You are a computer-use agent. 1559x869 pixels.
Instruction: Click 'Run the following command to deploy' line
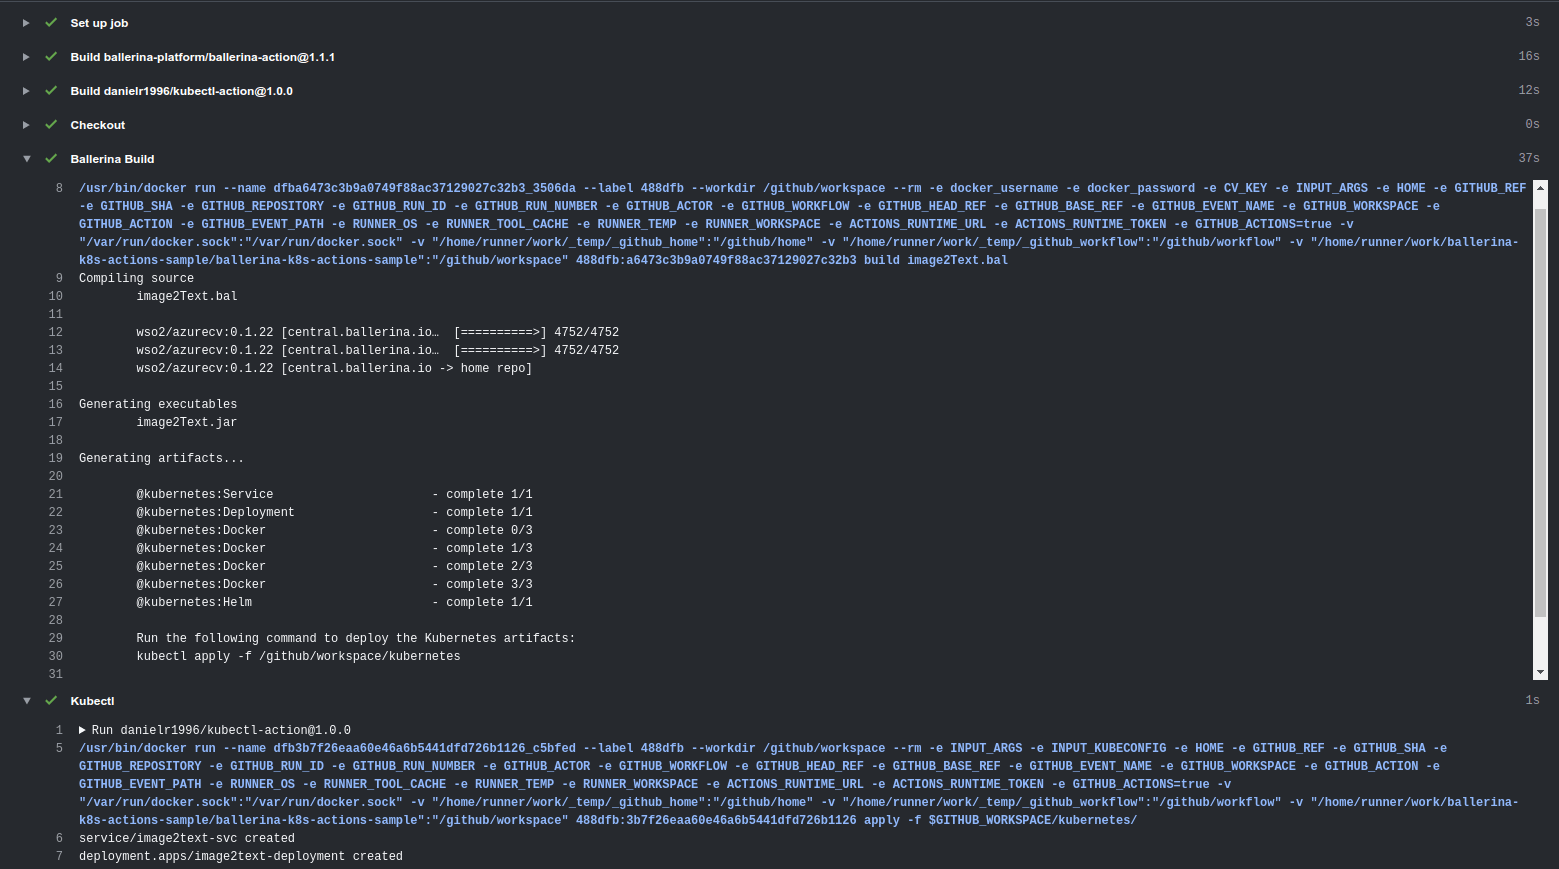356,638
